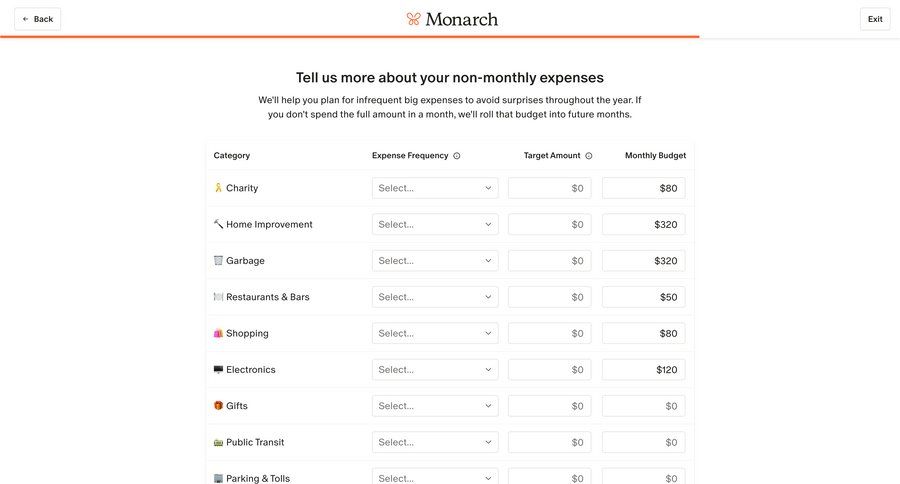Go back using the Back button
Screen dimensions: 900x484
[x=38, y=19]
